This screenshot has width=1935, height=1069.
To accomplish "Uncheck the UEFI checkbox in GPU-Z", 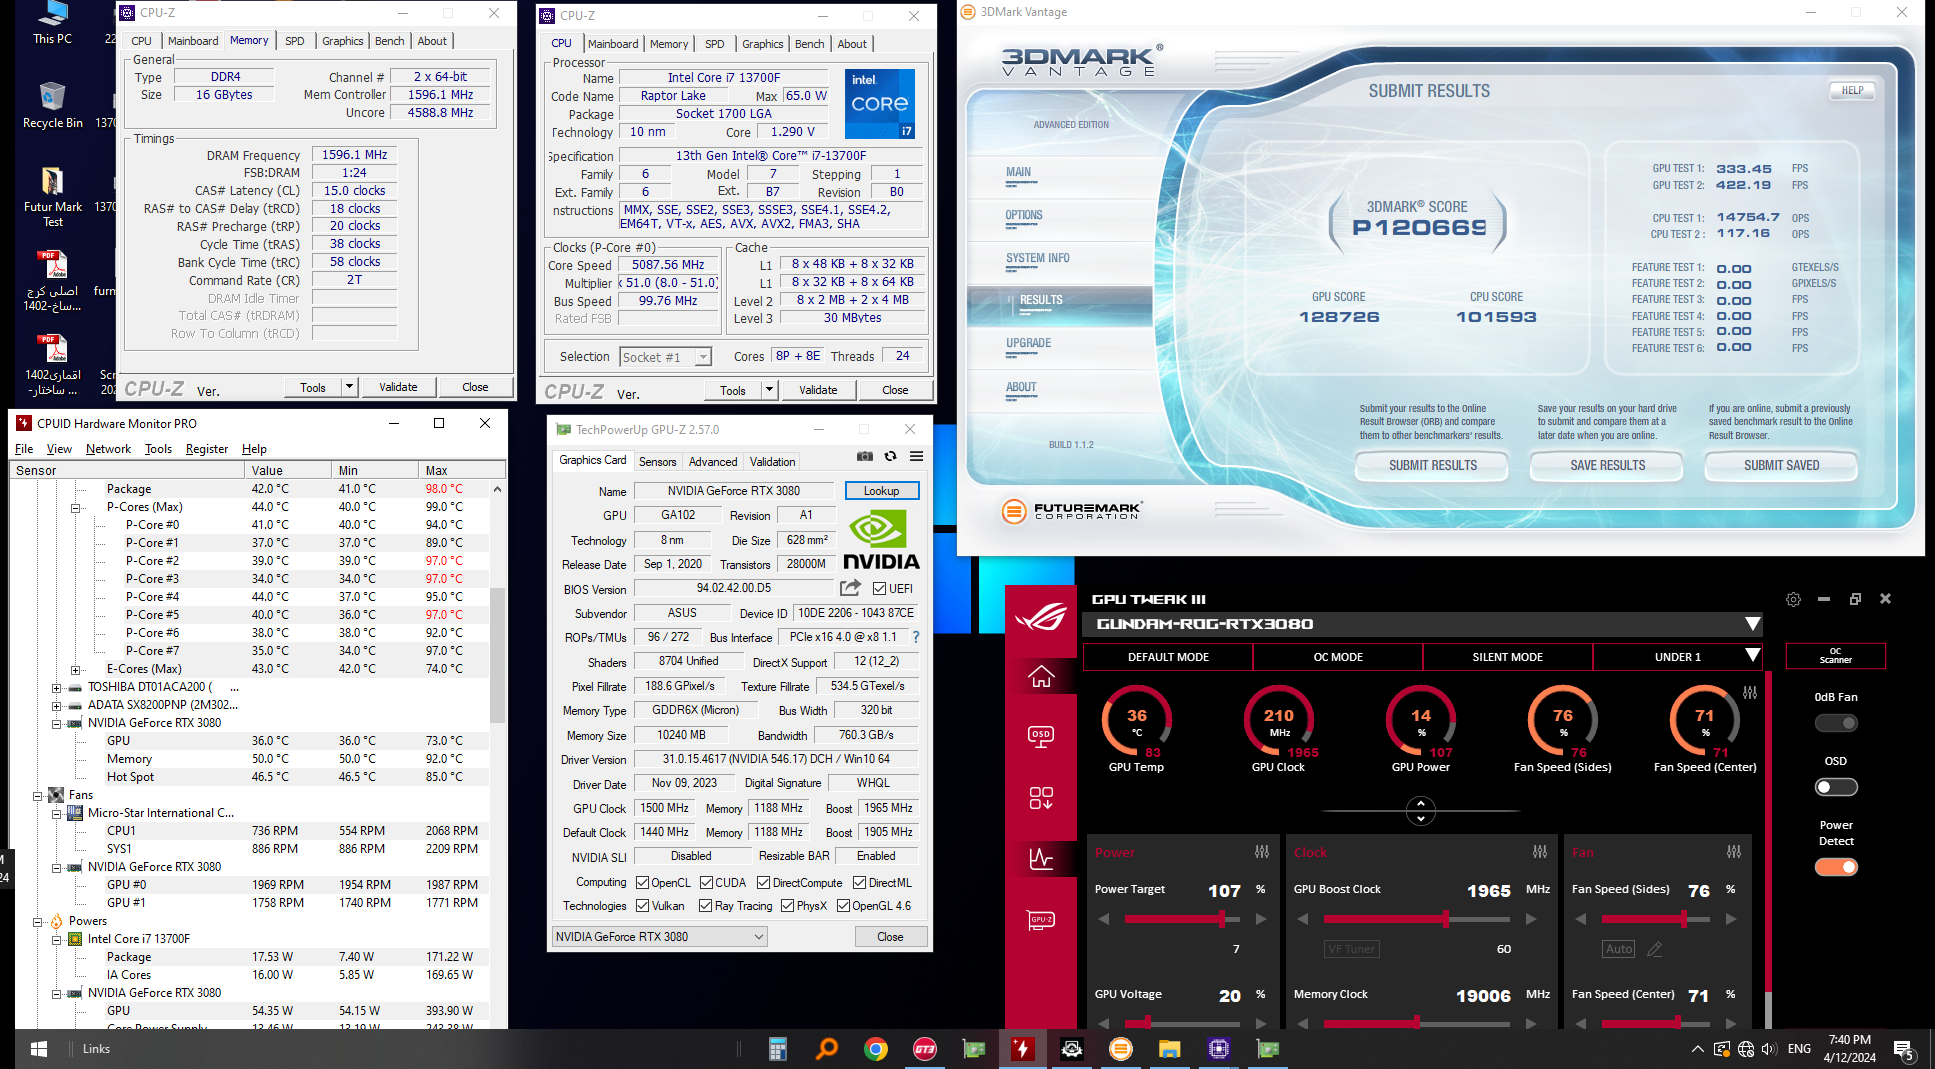I will [x=879, y=589].
